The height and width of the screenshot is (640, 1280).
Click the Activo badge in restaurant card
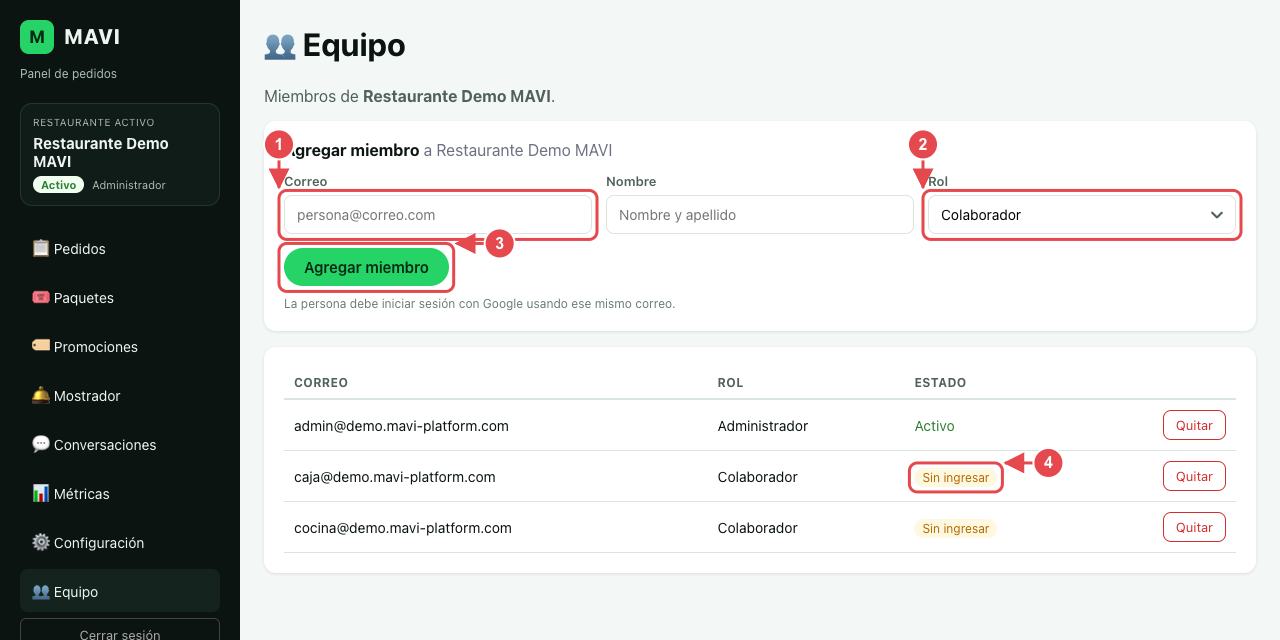(x=59, y=185)
